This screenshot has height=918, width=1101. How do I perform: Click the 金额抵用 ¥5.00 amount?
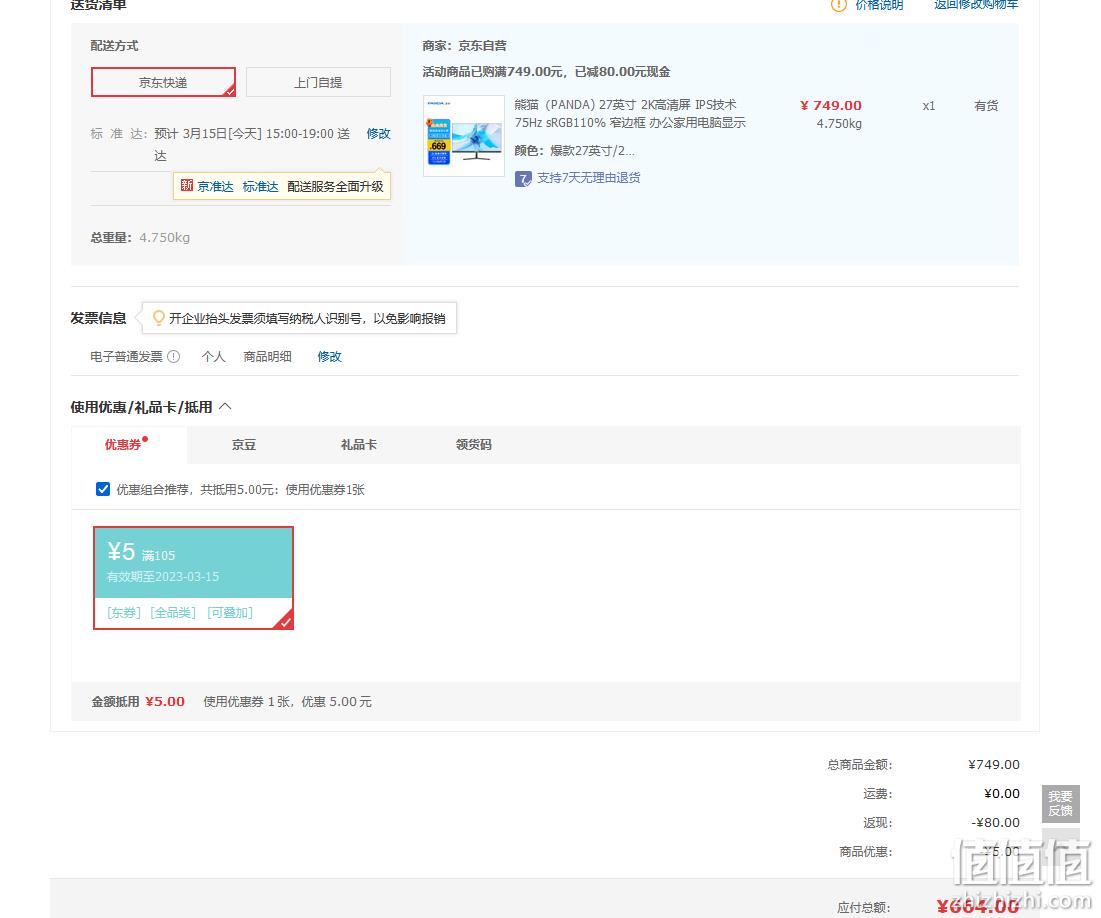pyautogui.click(x=165, y=702)
